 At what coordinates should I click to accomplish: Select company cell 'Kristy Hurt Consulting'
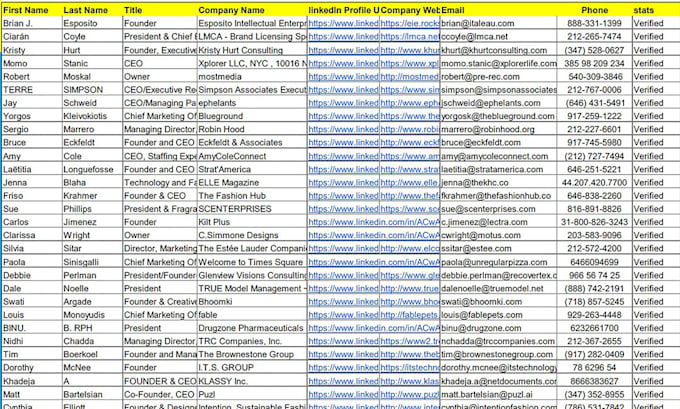pos(252,50)
